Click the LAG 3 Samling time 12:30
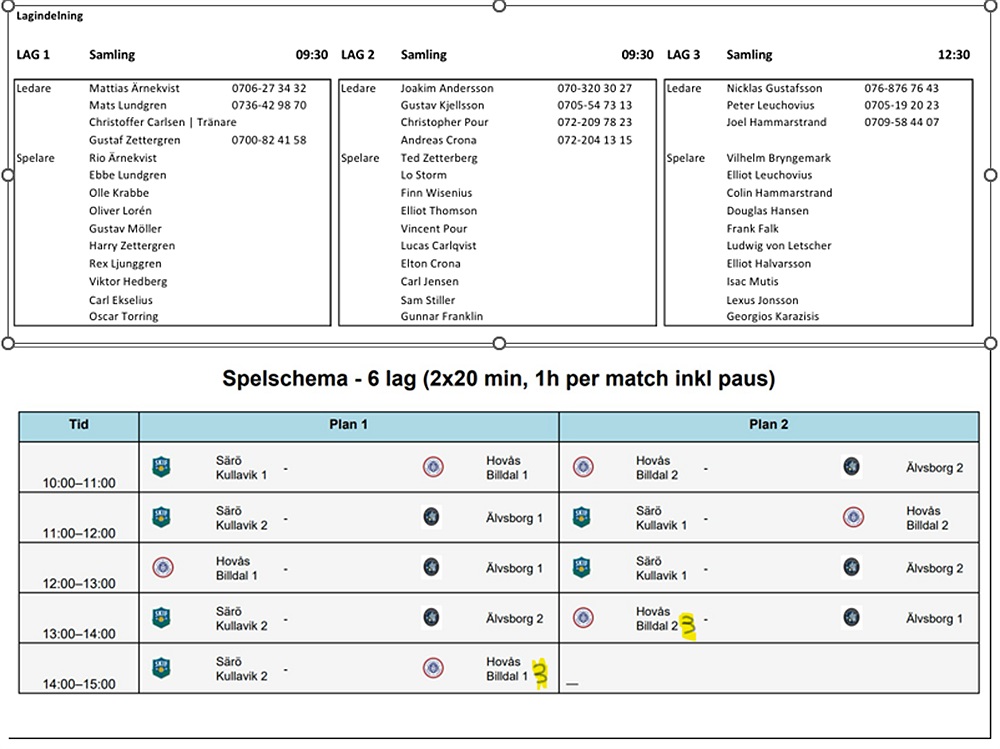 (x=953, y=55)
